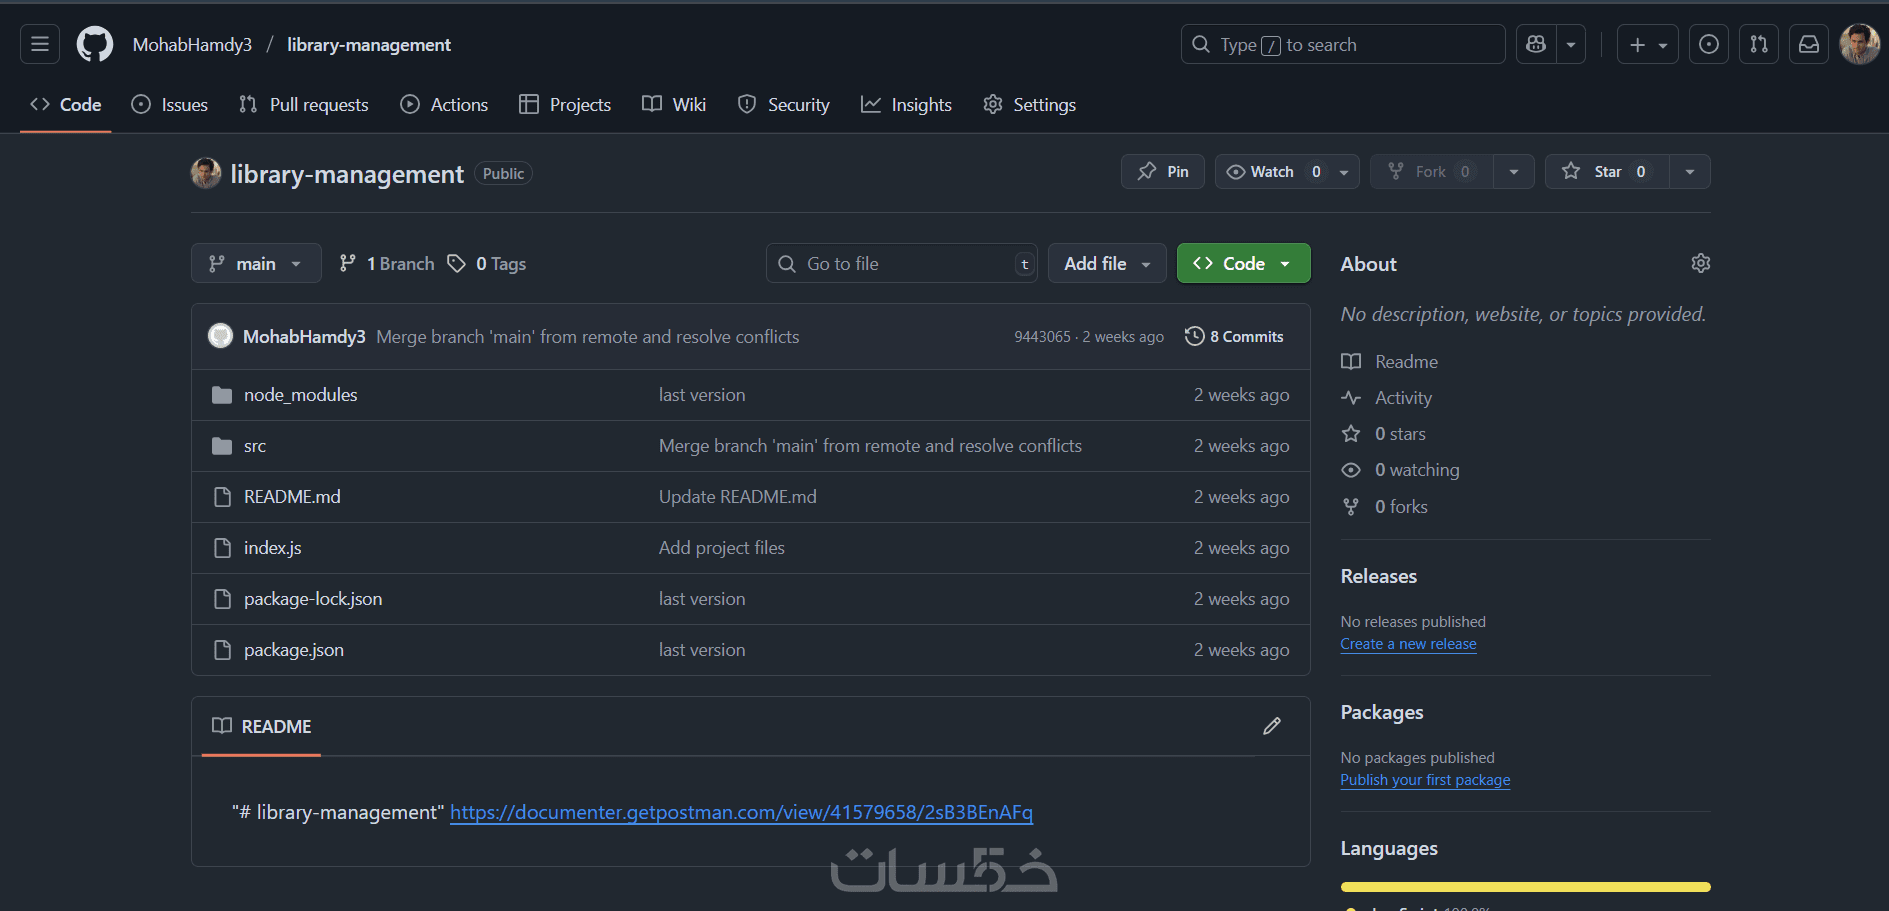
Task: Focus the Go to file search field
Action: click(902, 263)
